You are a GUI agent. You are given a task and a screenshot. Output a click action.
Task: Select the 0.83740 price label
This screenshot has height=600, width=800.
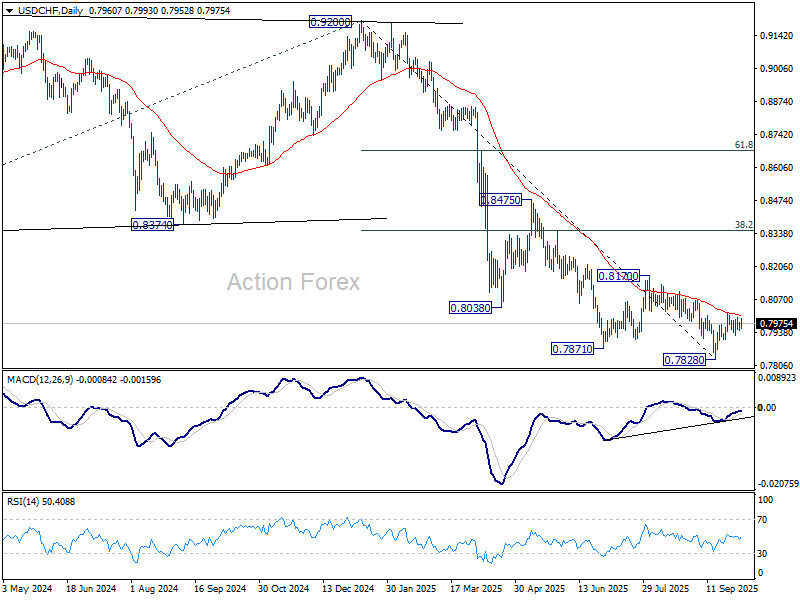pyautogui.click(x=153, y=224)
